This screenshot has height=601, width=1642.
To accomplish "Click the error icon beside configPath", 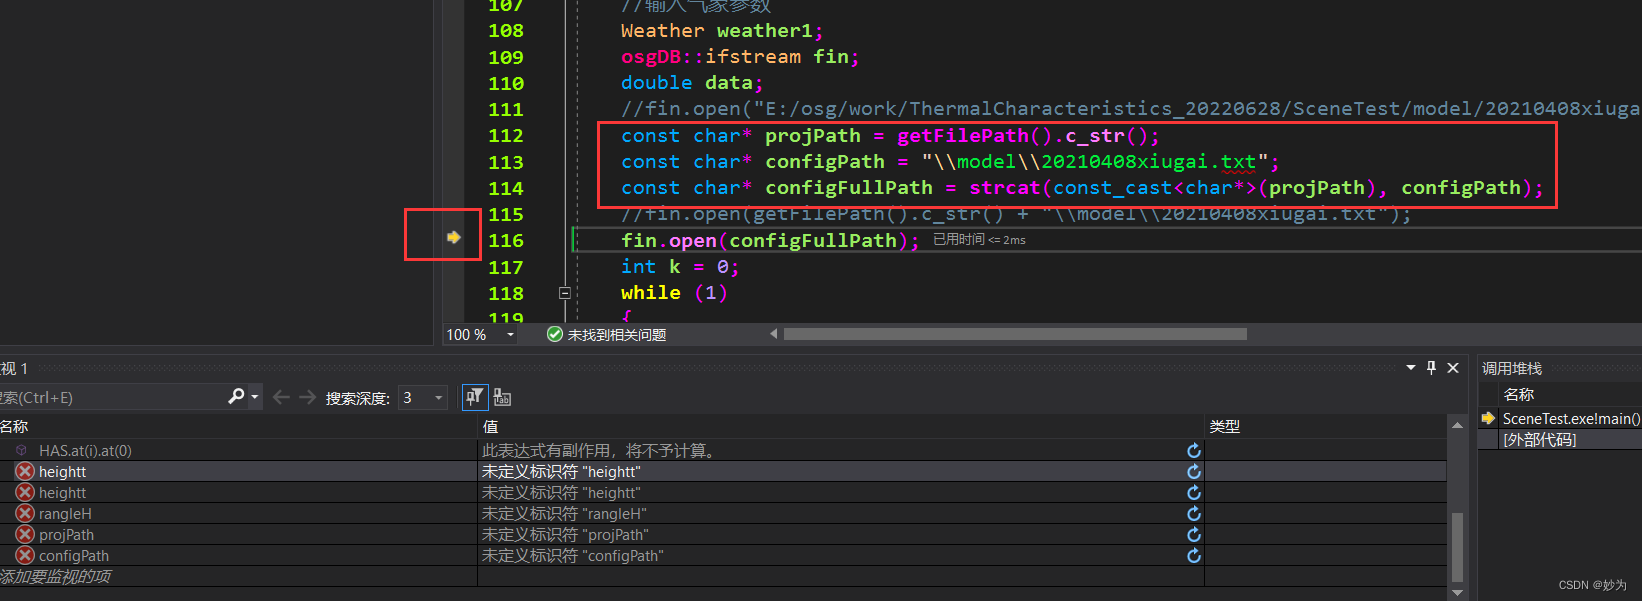I will (x=25, y=555).
